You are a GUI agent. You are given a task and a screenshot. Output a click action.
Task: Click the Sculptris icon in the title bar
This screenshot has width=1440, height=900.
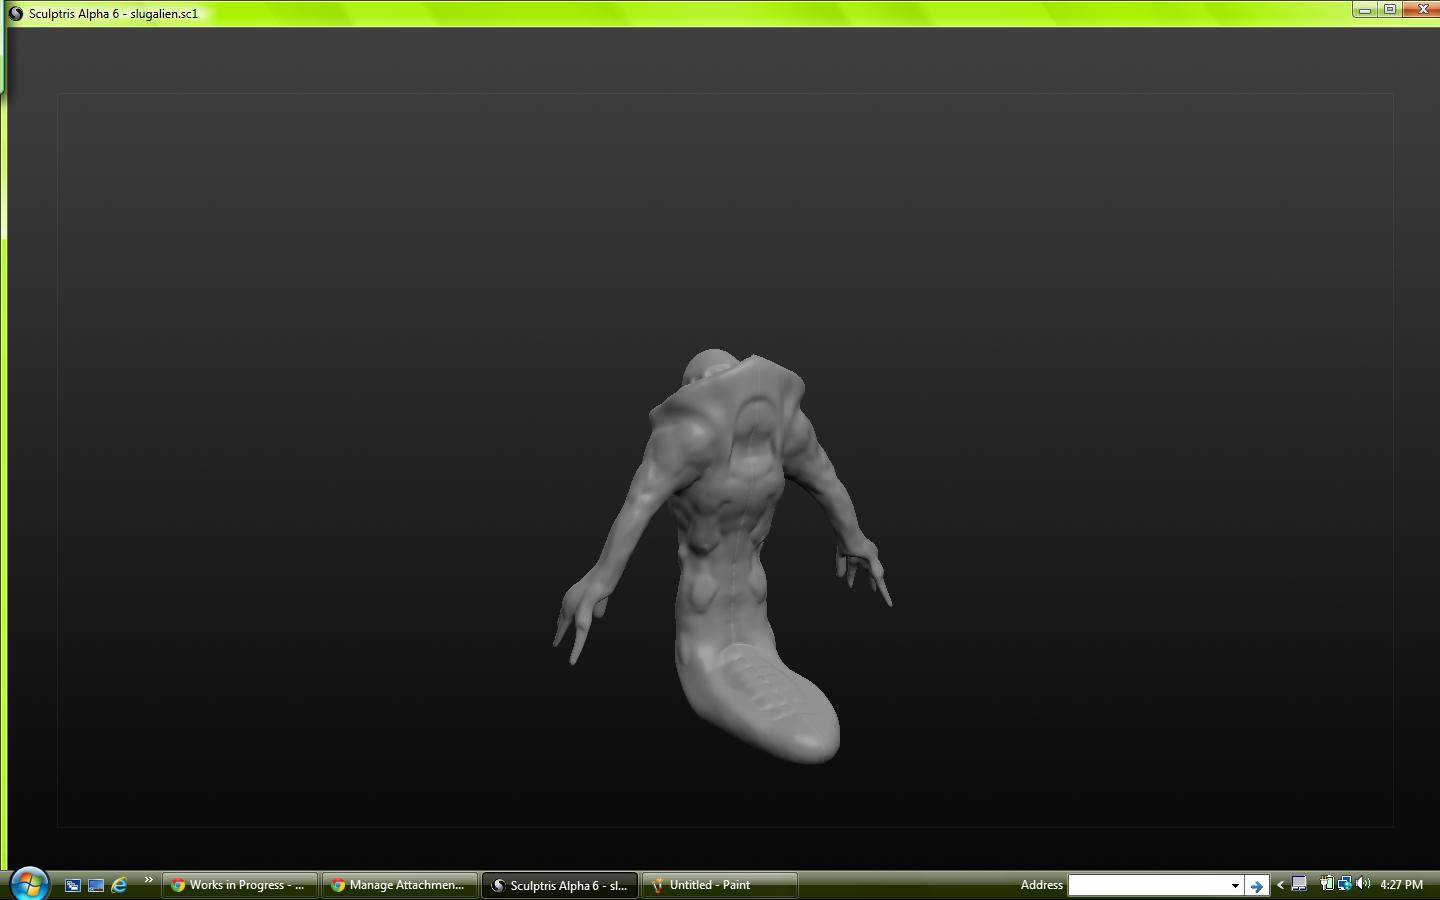[x=15, y=14]
